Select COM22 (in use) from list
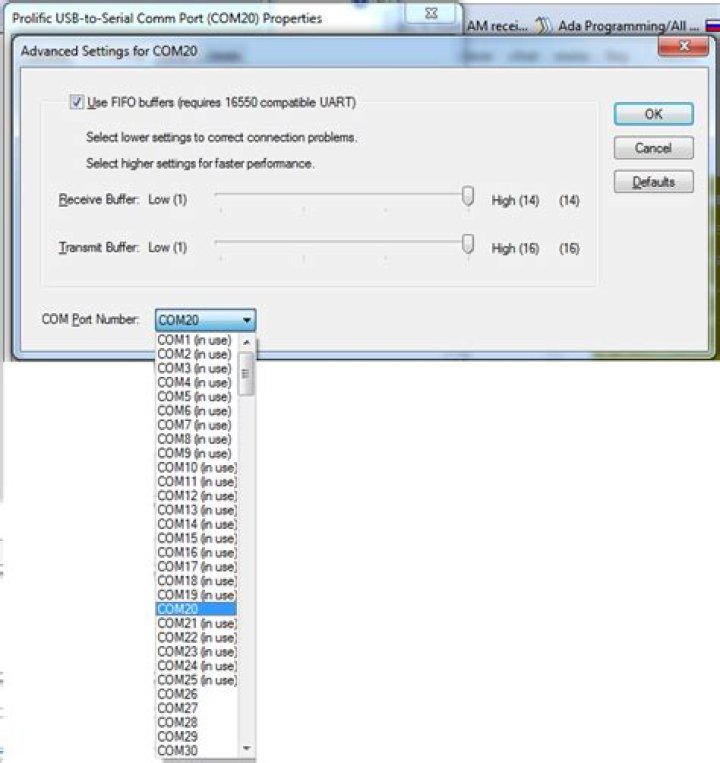The image size is (720, 763). click(x=197, y=637)
